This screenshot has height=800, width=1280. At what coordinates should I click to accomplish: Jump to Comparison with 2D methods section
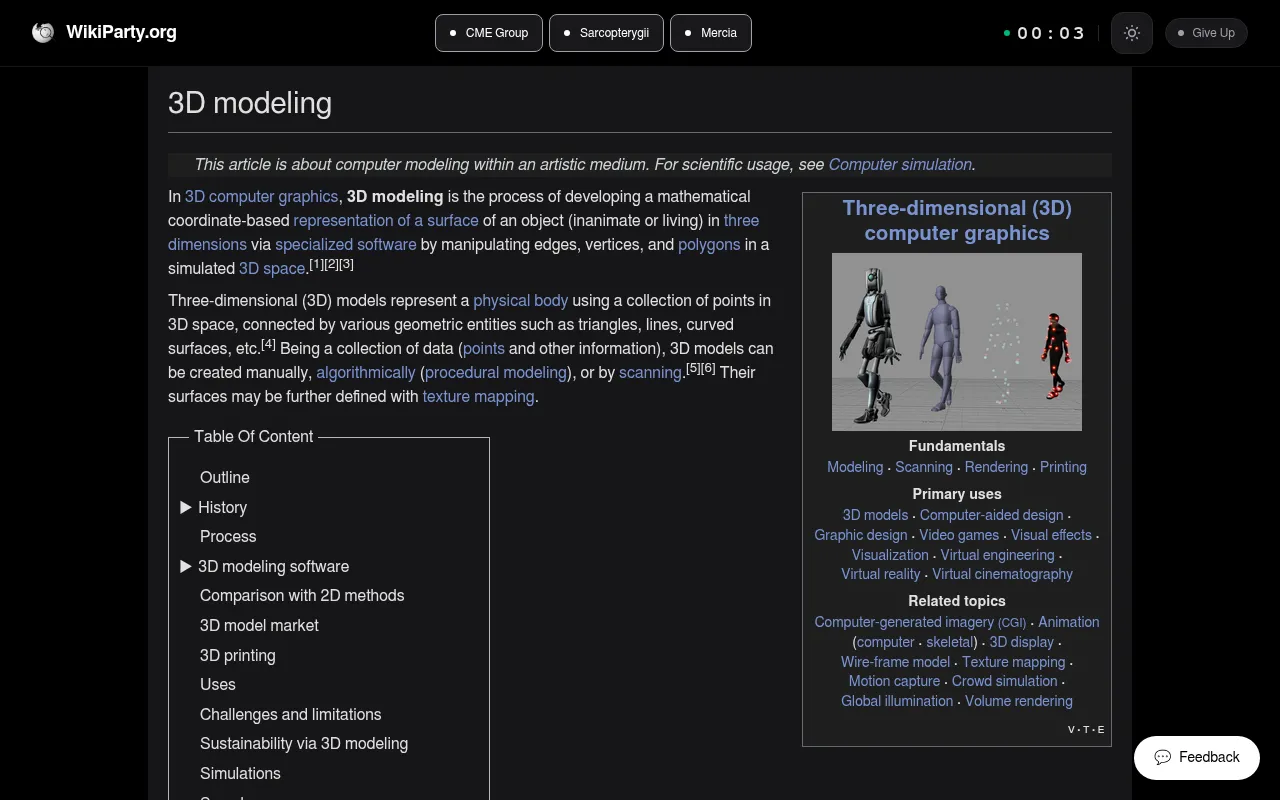pyautogui.click(x=302, y=595)
